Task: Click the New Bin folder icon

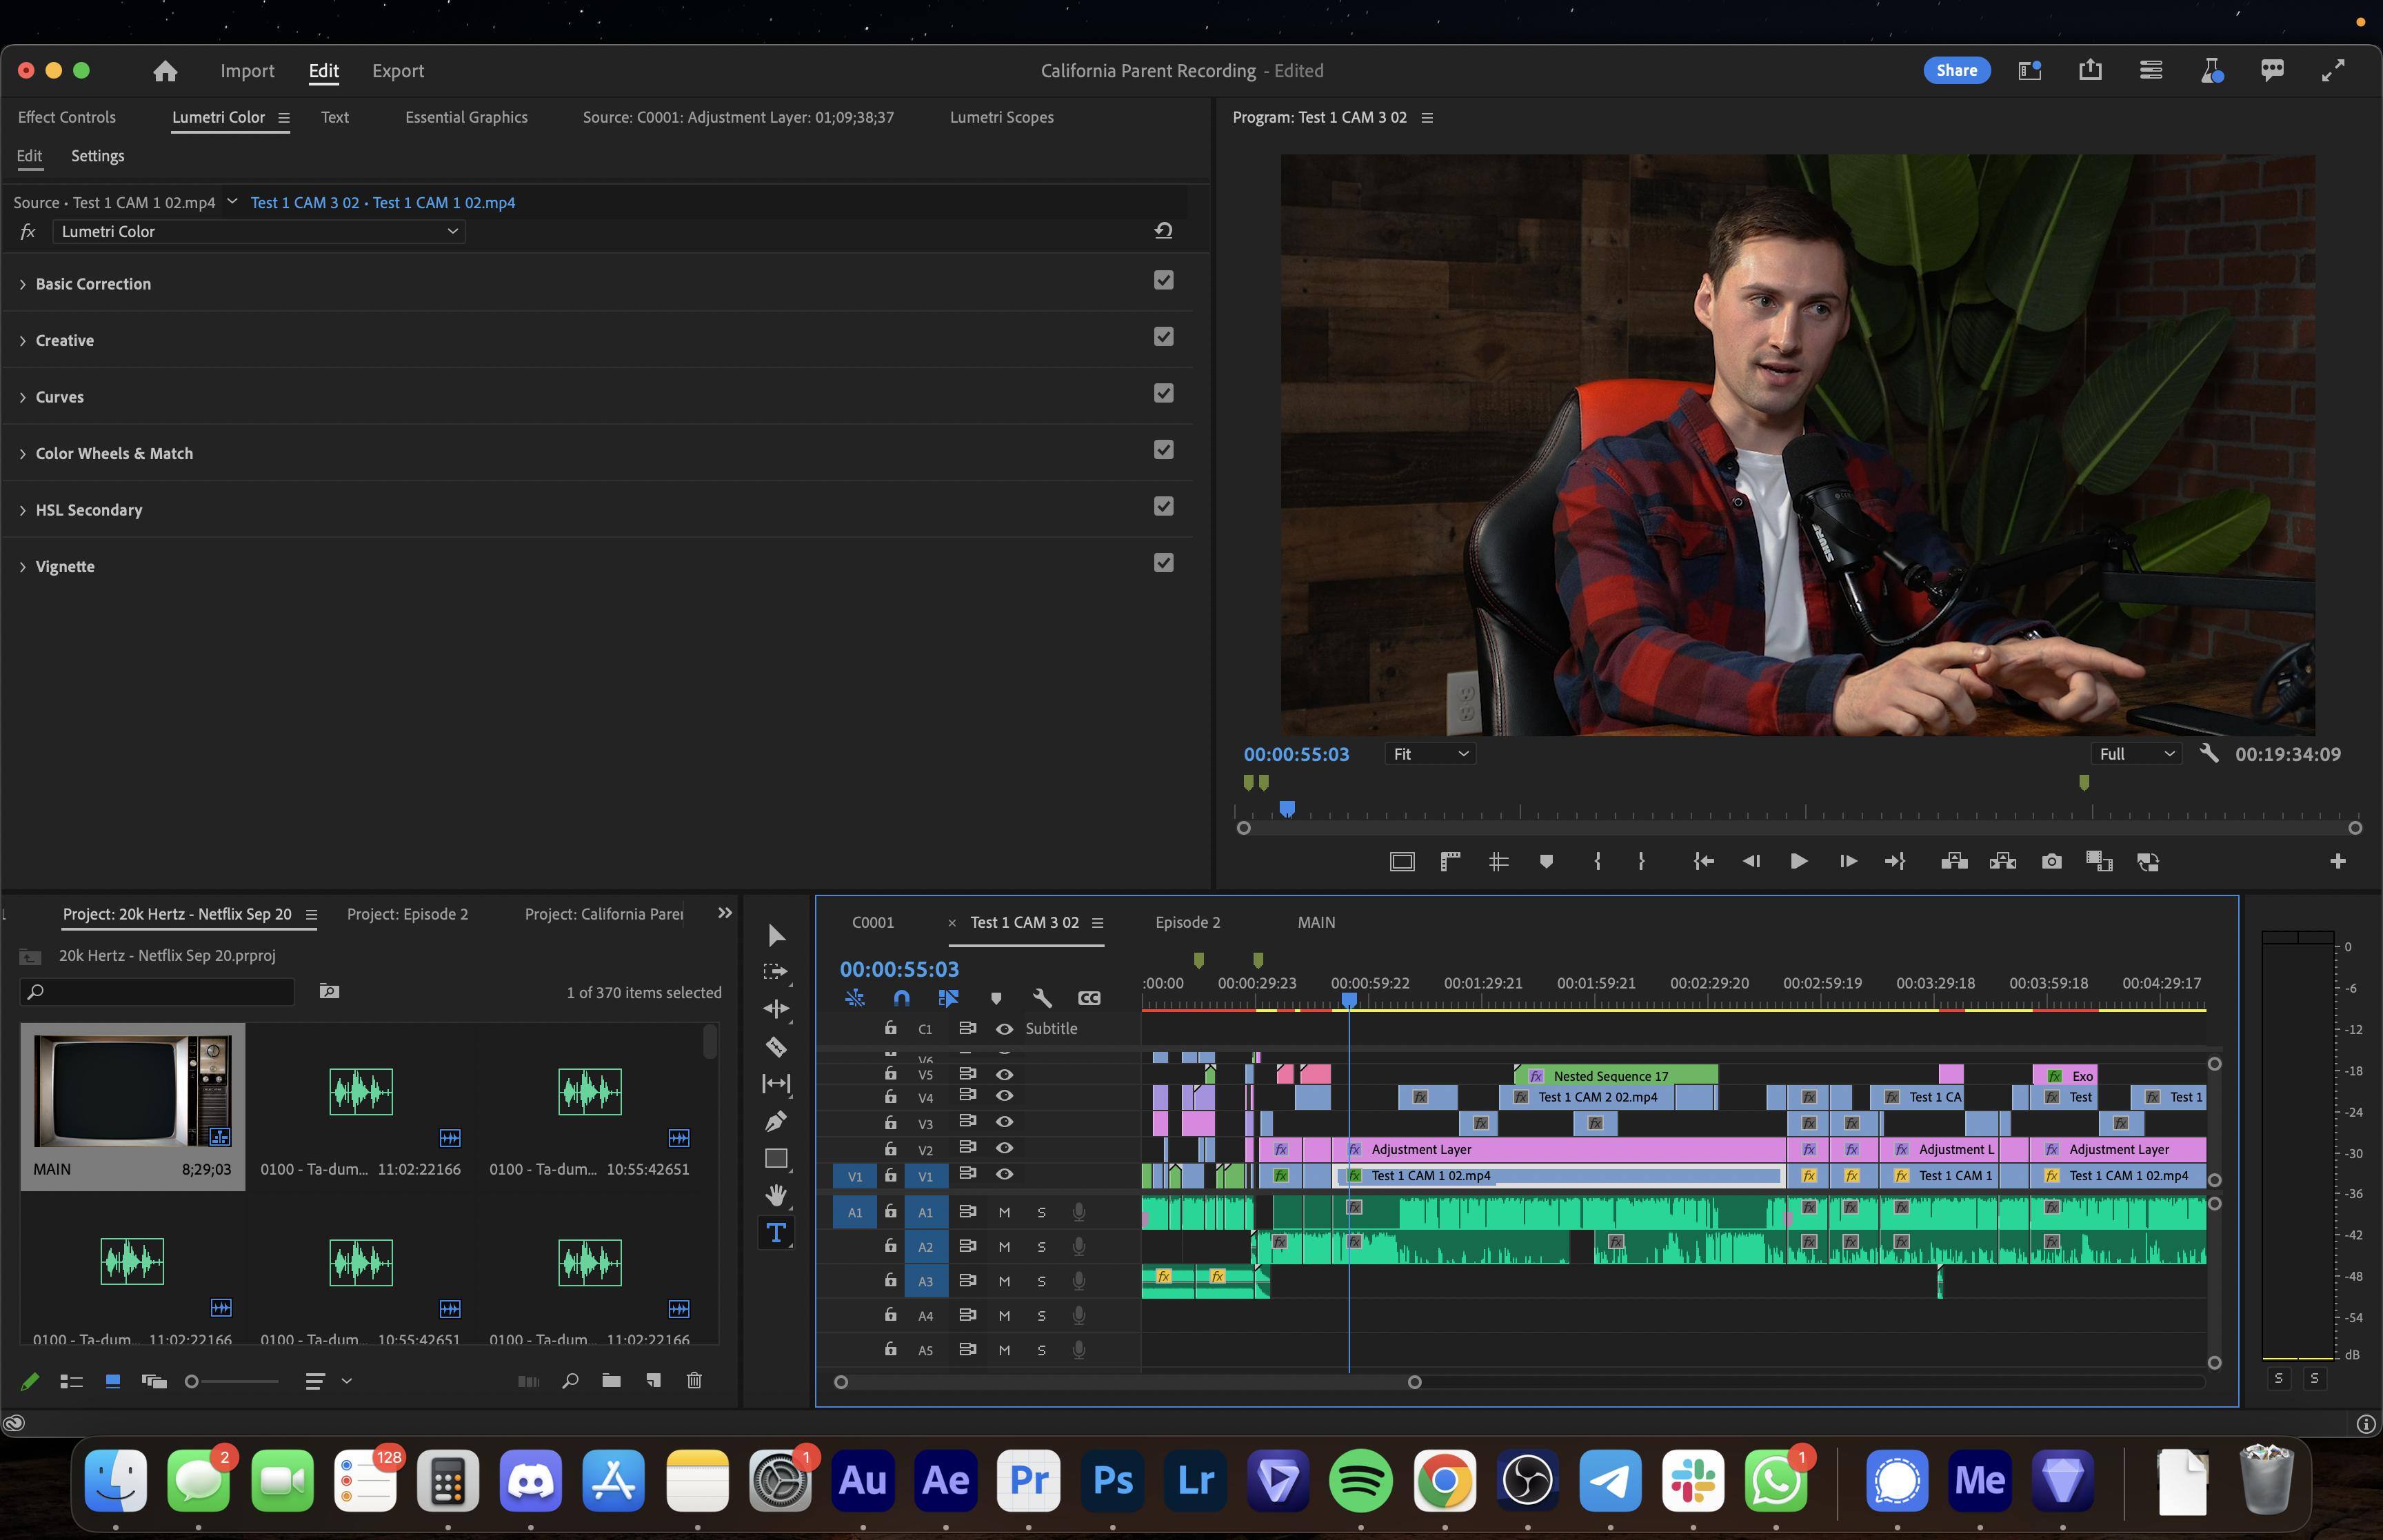Action: pyautogui.click(x=611, y=1381)
